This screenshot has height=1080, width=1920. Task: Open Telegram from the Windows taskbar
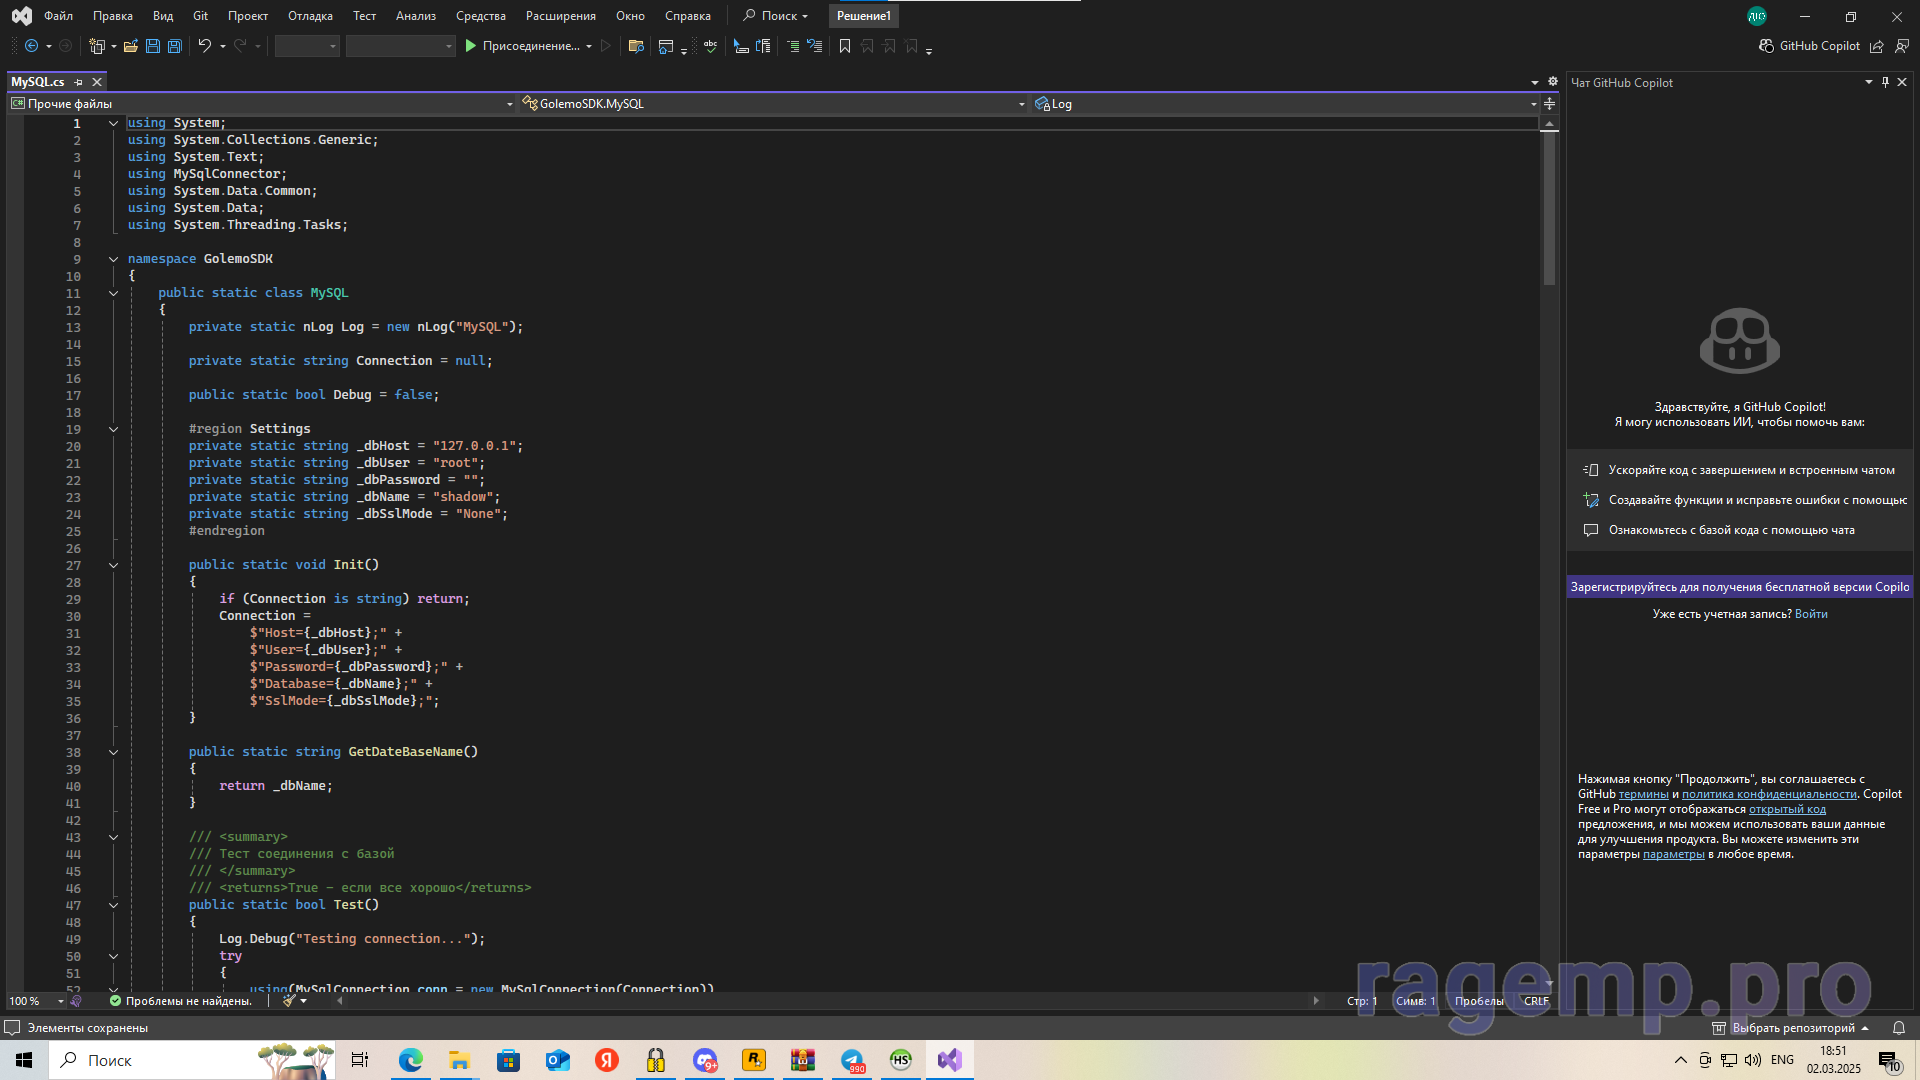tap(852, 1060)
